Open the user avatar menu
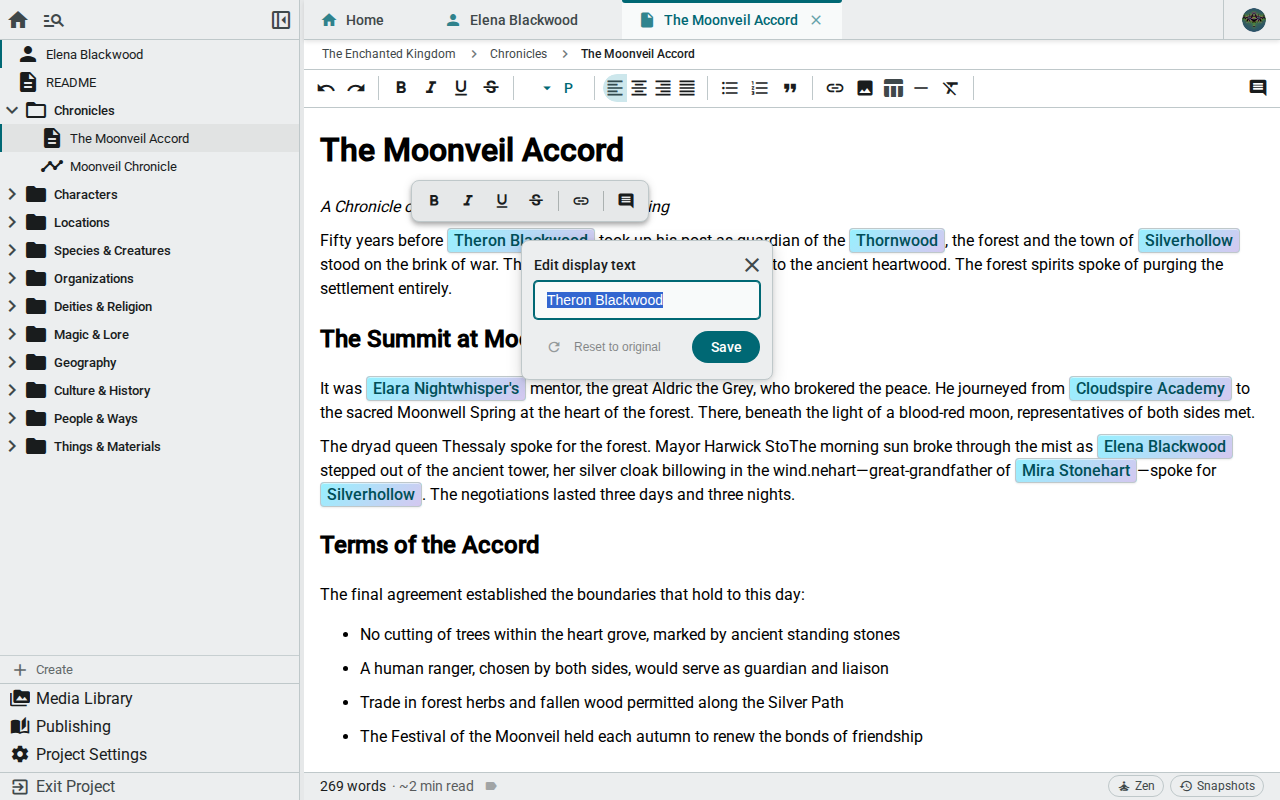The width and height of the screenshot is (1280, 800). 1254,20
